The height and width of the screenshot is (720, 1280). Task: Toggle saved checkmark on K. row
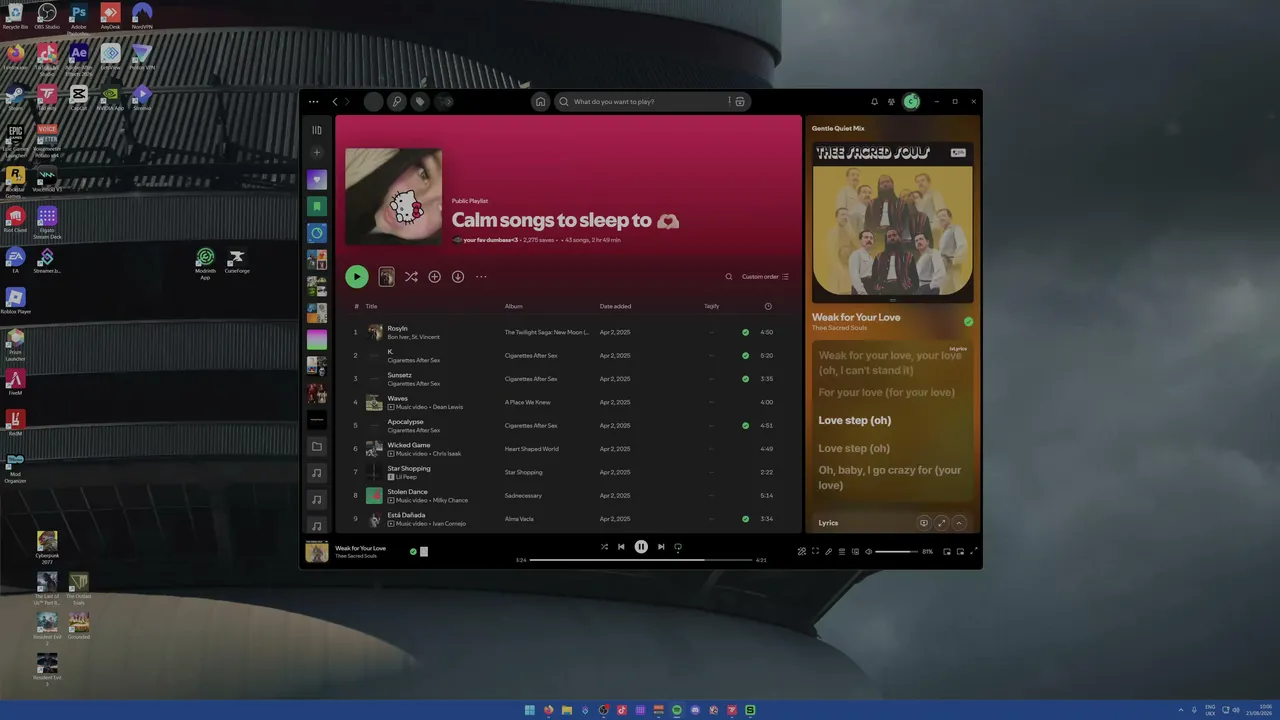(745, 355)
